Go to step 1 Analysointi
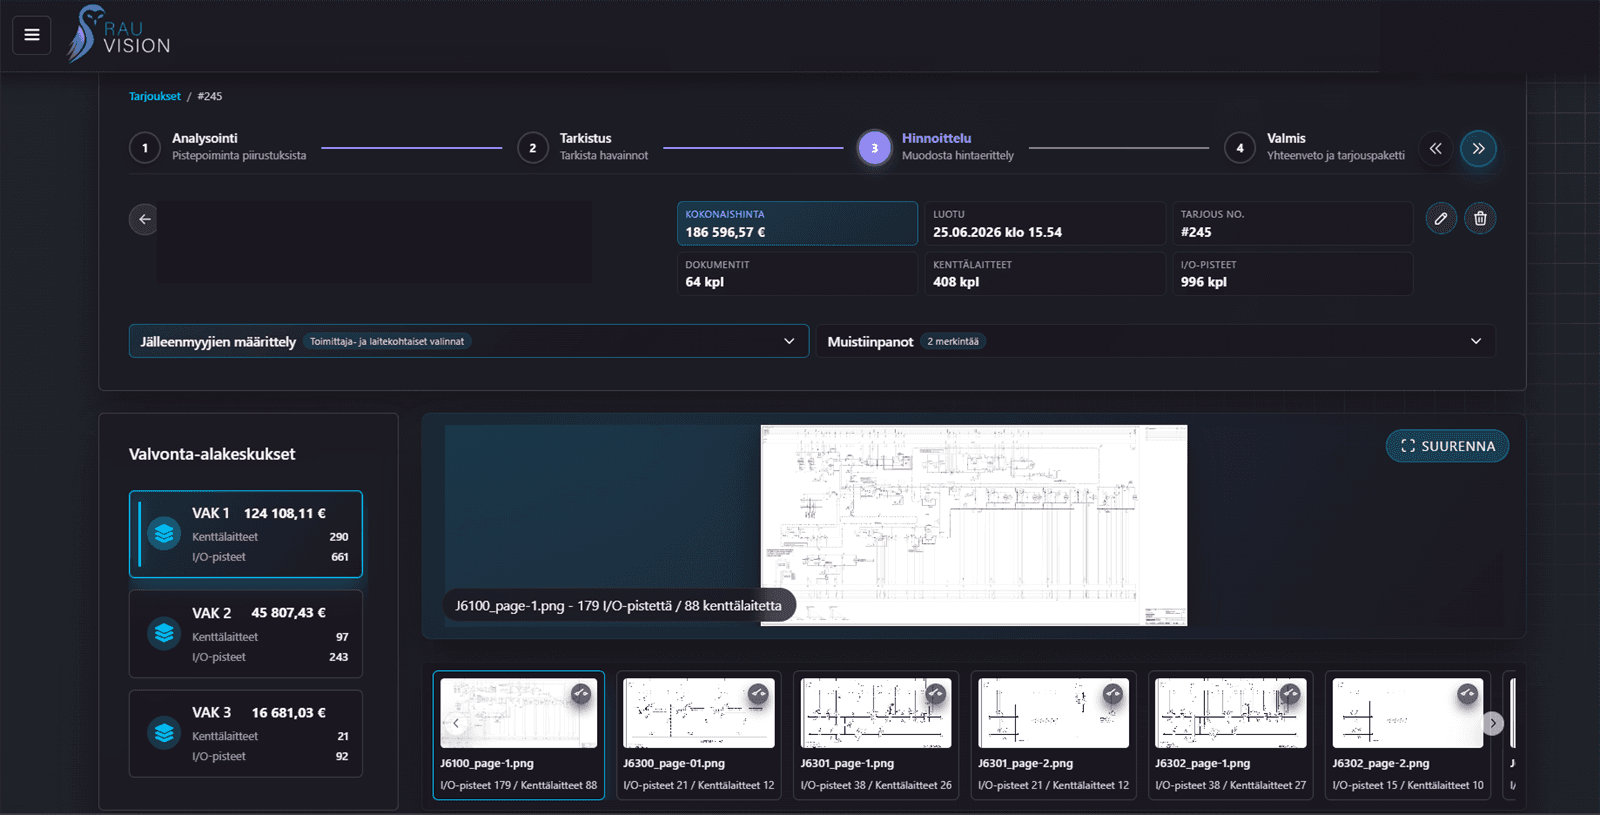This screenshot has width=1600, height=815. [x=218, y=147]
